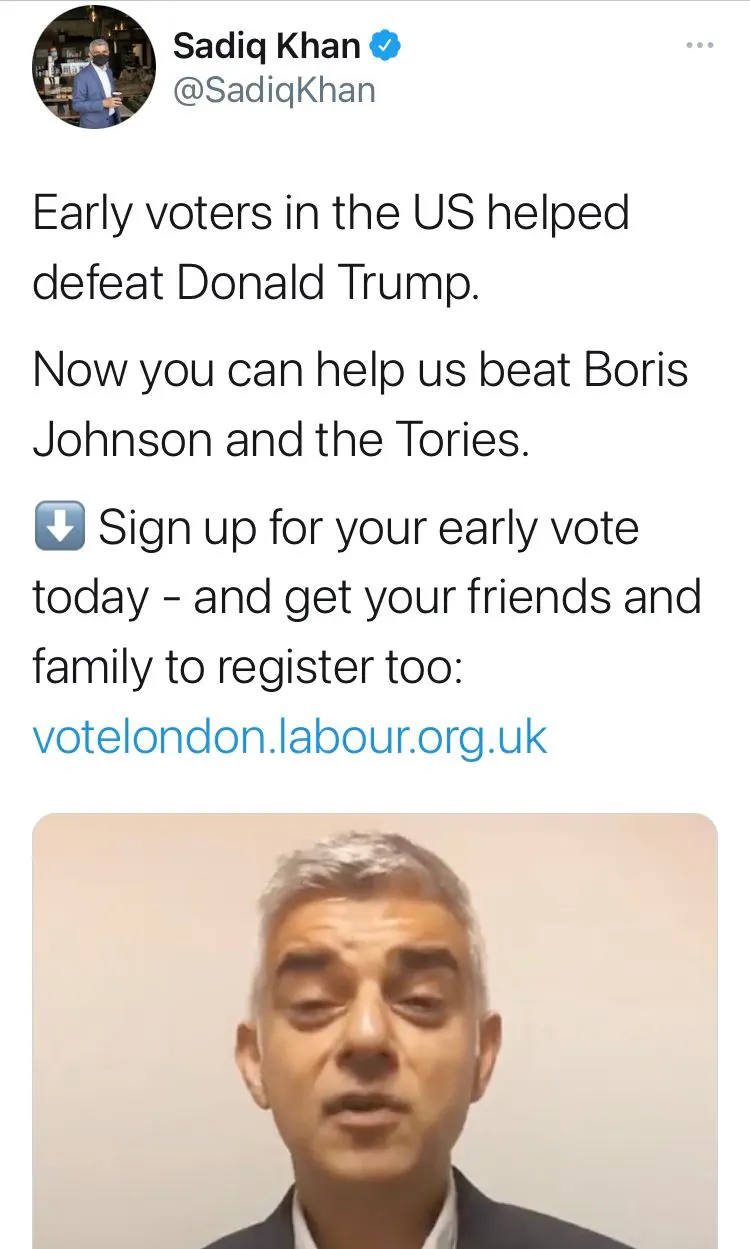
Task: Open the votelondon.labour.org.uk link
Action: (290, 738)
